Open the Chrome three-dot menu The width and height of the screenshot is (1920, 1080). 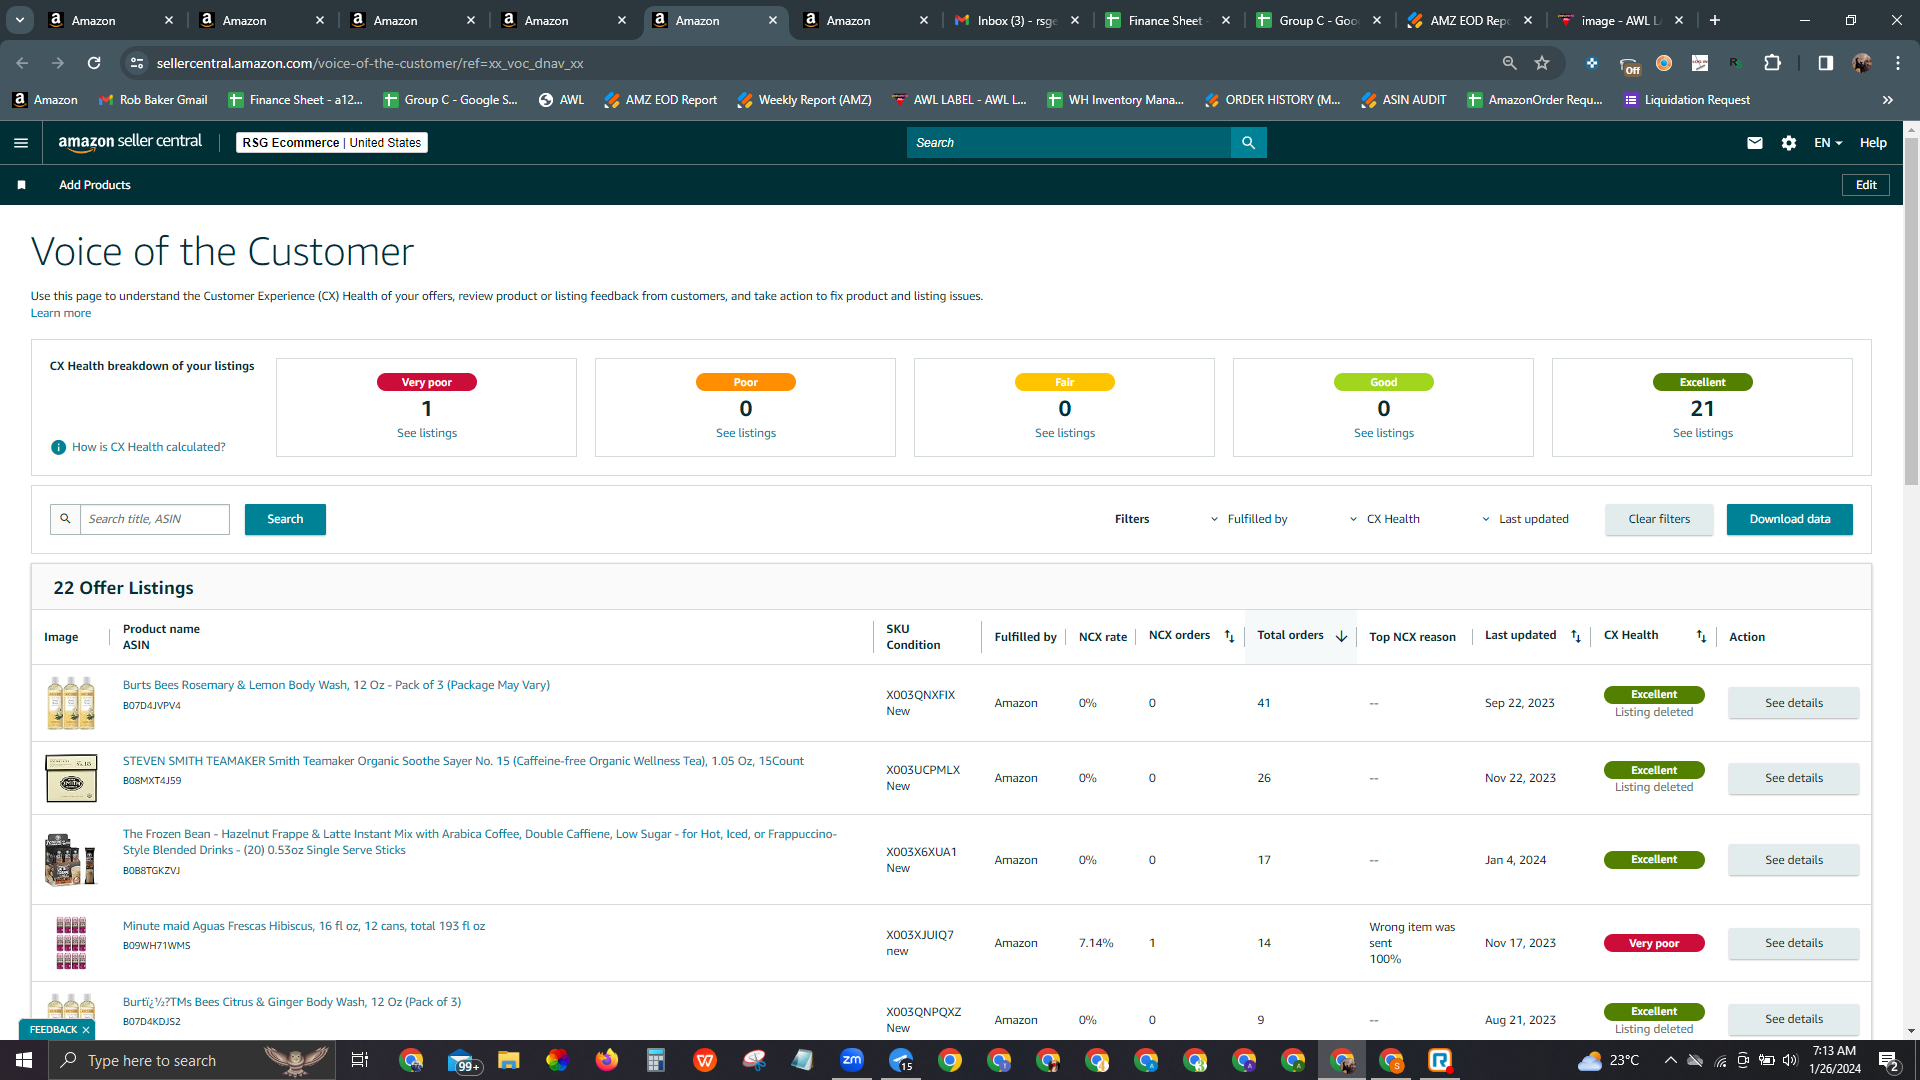pyautogui.click(x=1898, y=63)
